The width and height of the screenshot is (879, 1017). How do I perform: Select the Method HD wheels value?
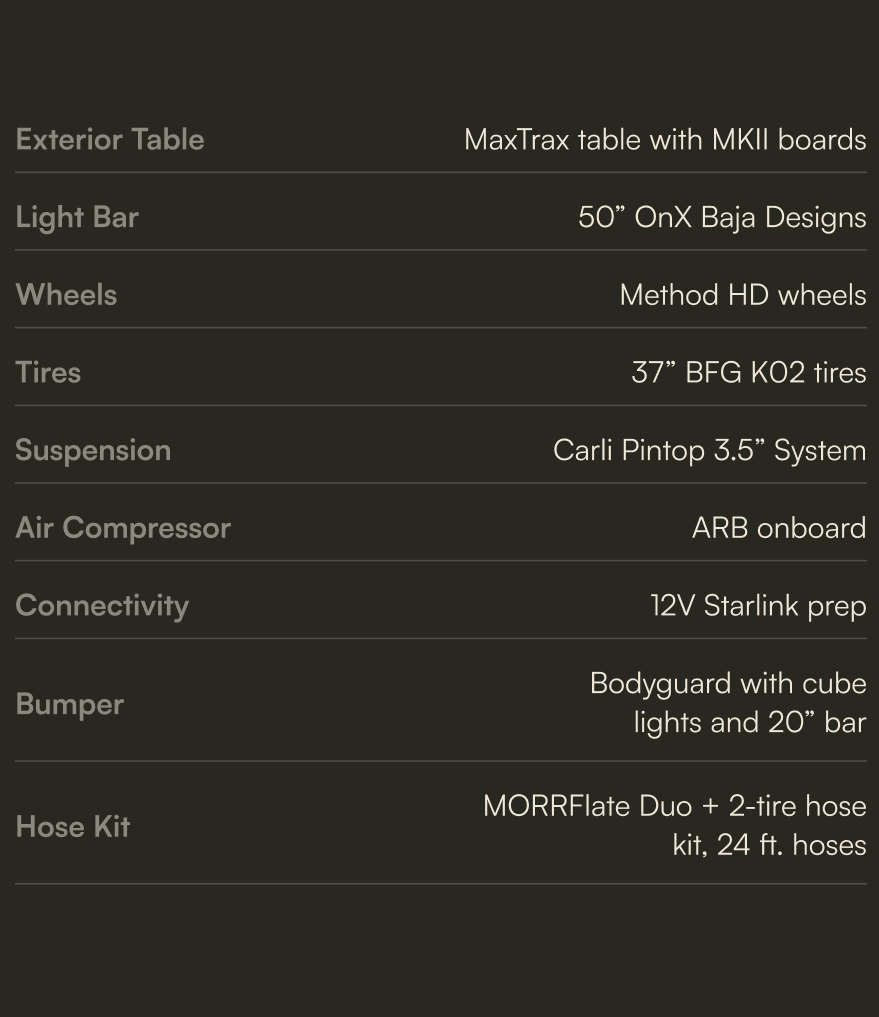point(743,295)
